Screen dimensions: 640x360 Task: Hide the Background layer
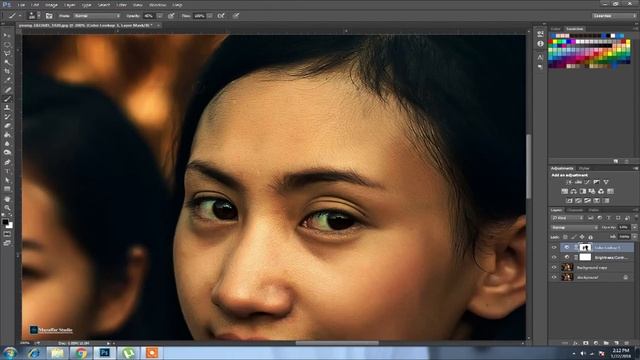[554, 277]
